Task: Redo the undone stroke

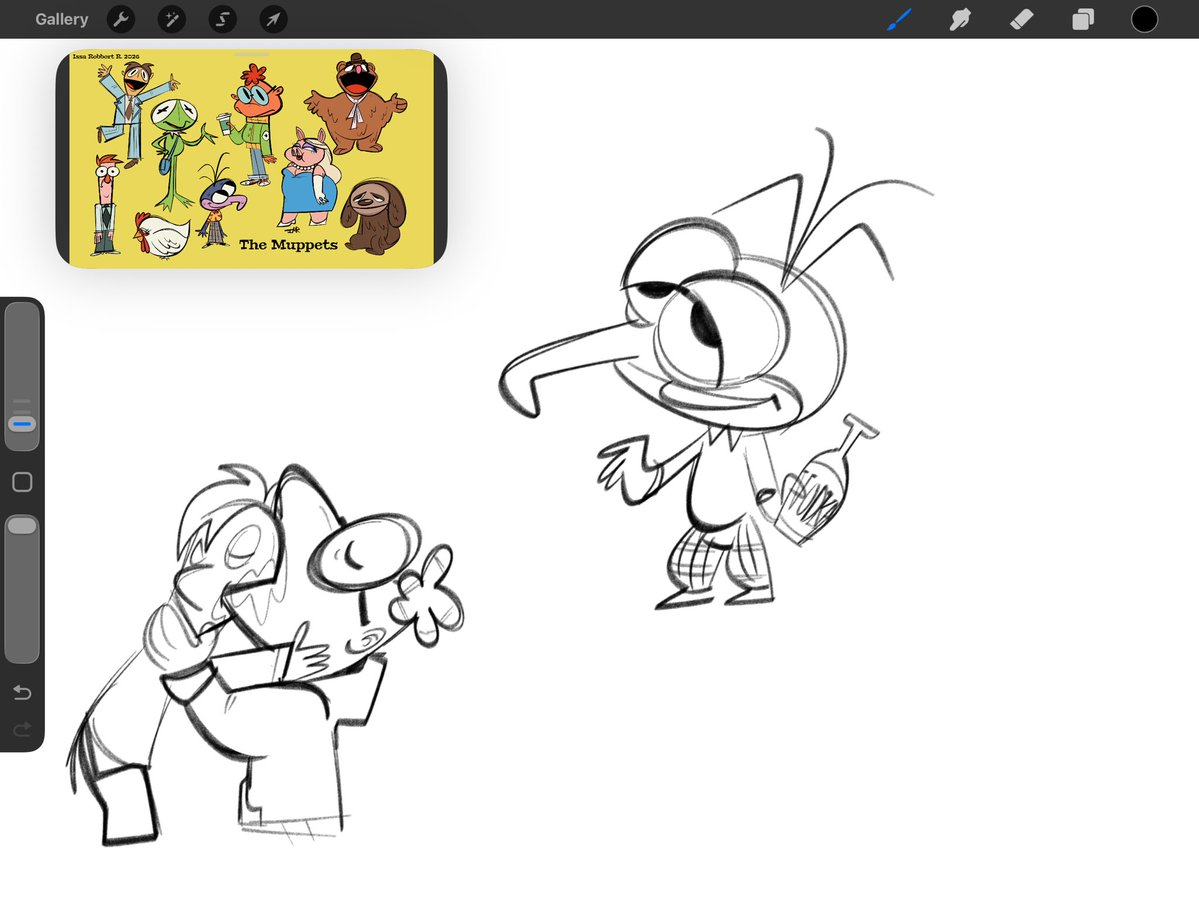Action: coord(22,729)
